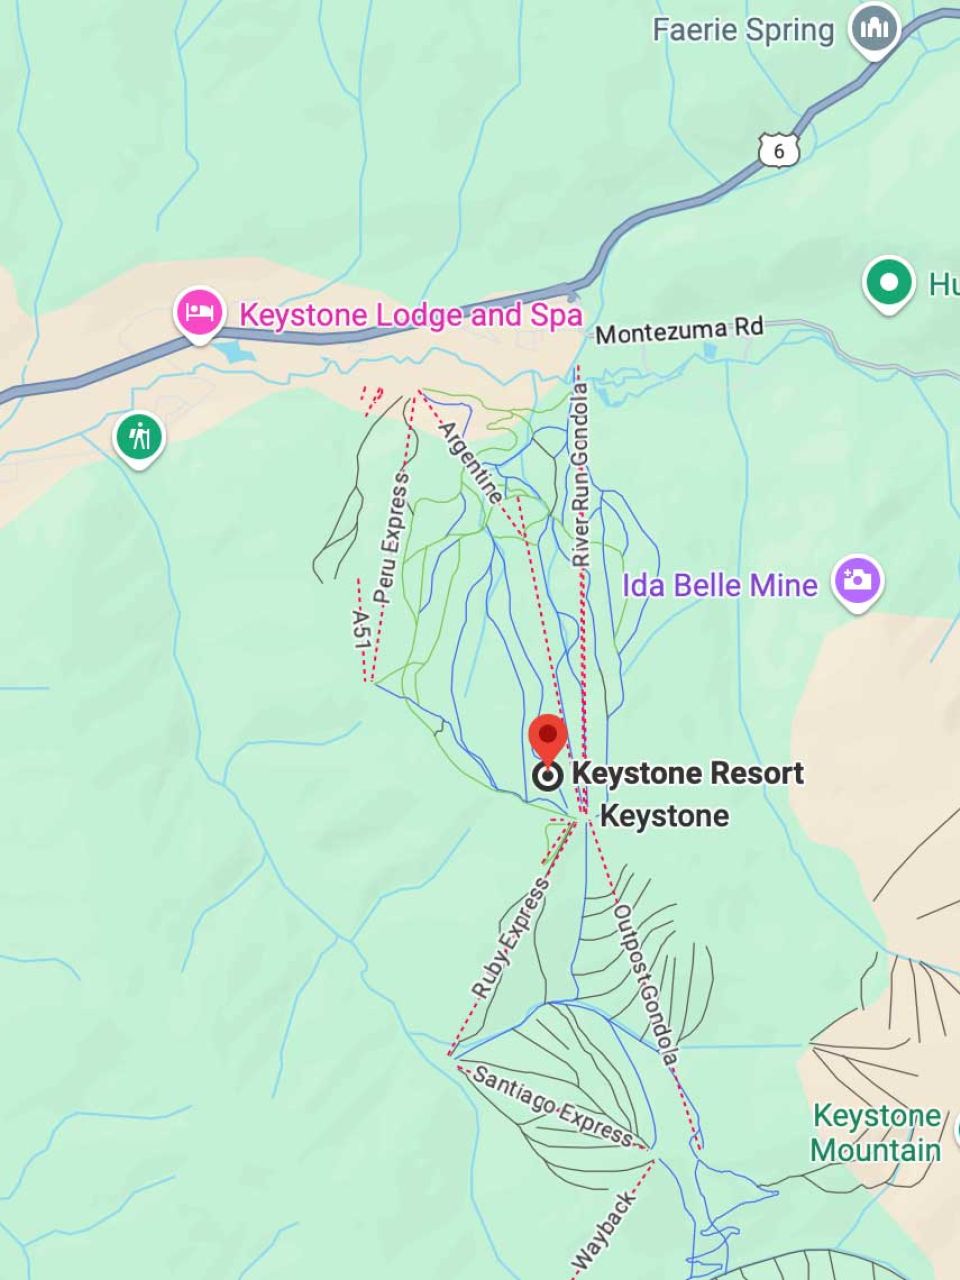Tap the green hiking trail marker
The height and width of the screenshot is (1280, 960).
point(139,438)
